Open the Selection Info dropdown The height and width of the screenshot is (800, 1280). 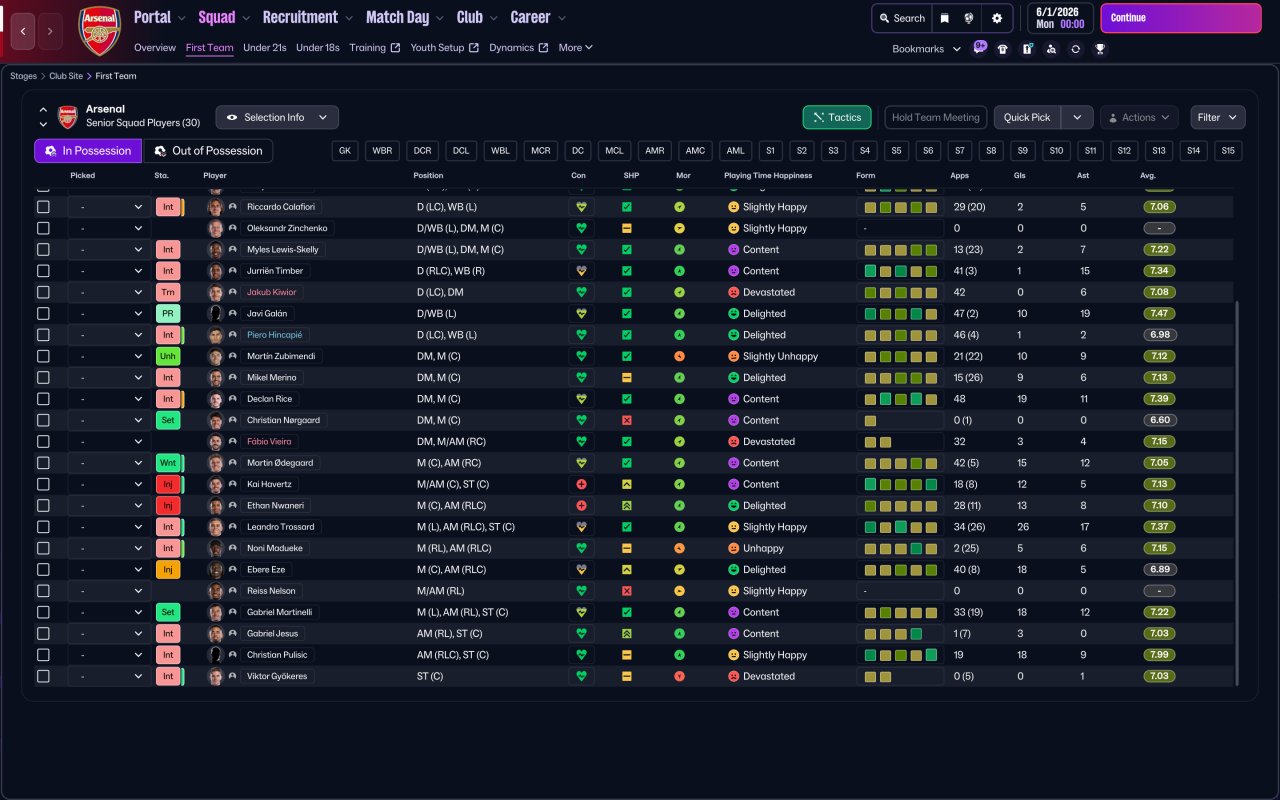point(277,117)
